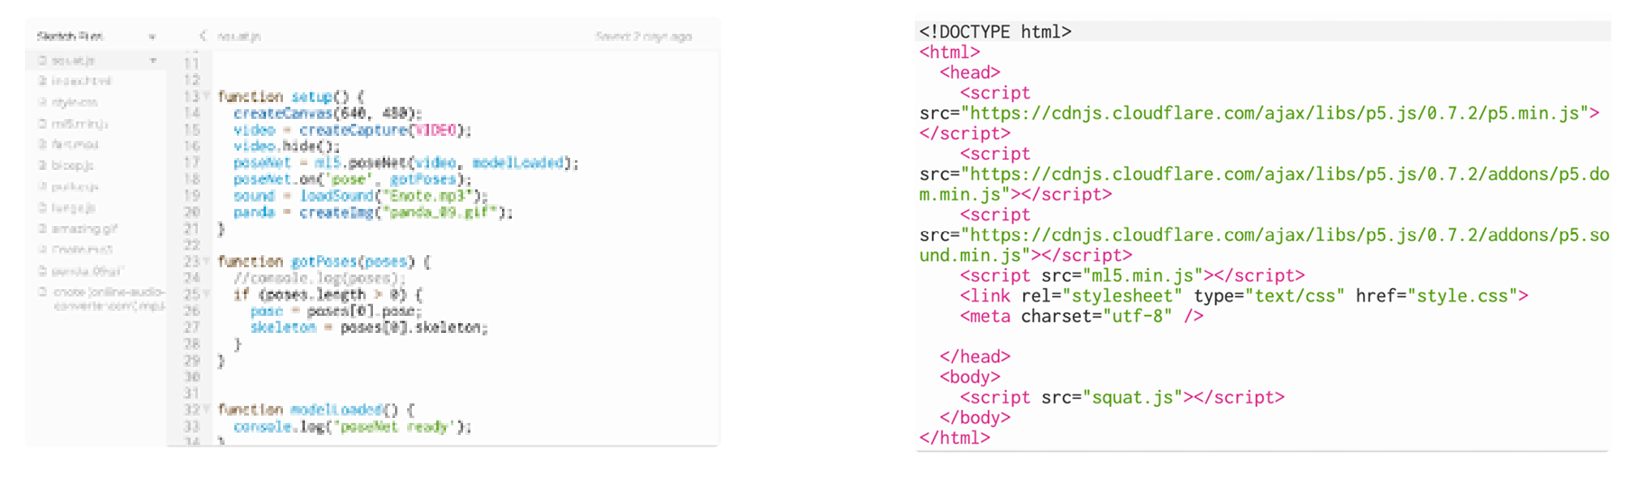Click the poseNet.on('pose', gotPoses) line

tap(352, 179)
